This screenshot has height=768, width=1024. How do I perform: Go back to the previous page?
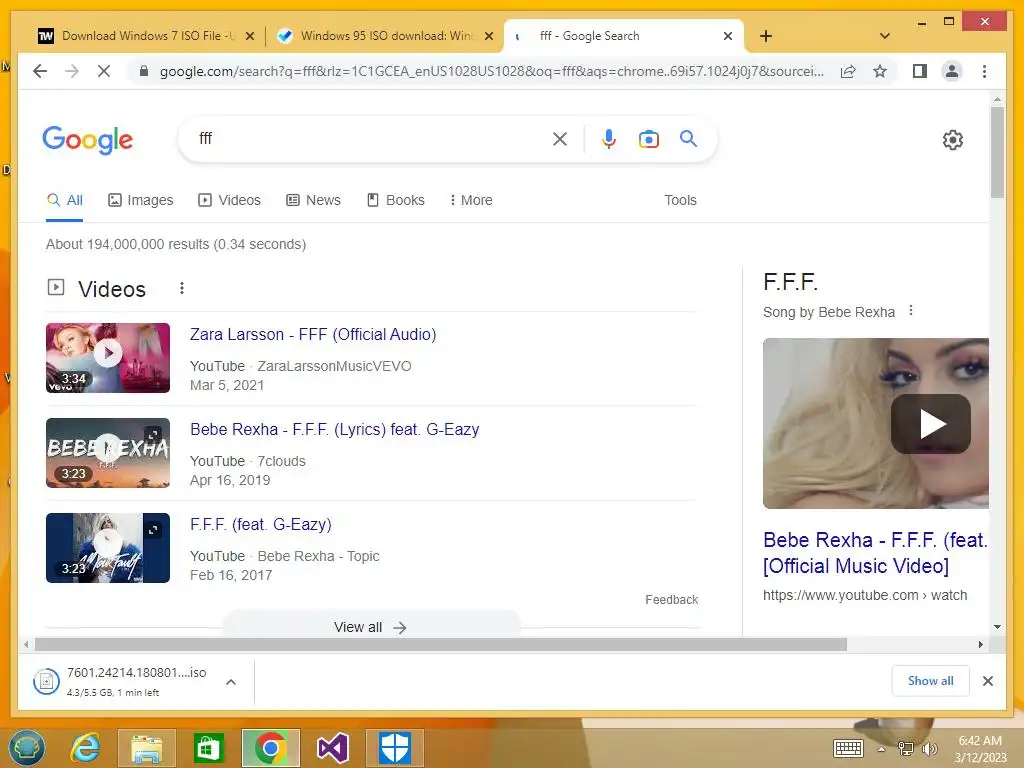coord(40,71)
